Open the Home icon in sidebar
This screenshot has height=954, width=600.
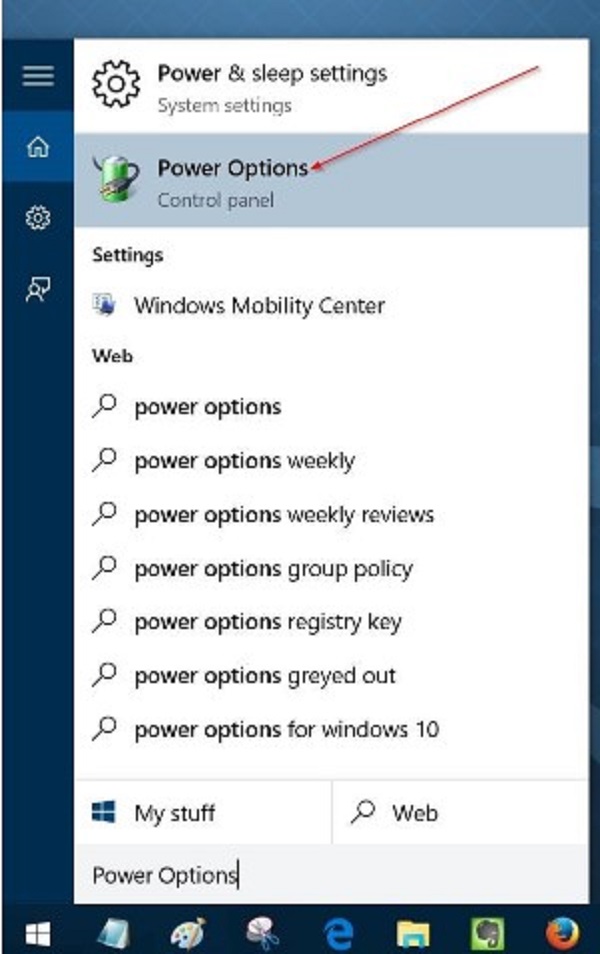[37, 148]
